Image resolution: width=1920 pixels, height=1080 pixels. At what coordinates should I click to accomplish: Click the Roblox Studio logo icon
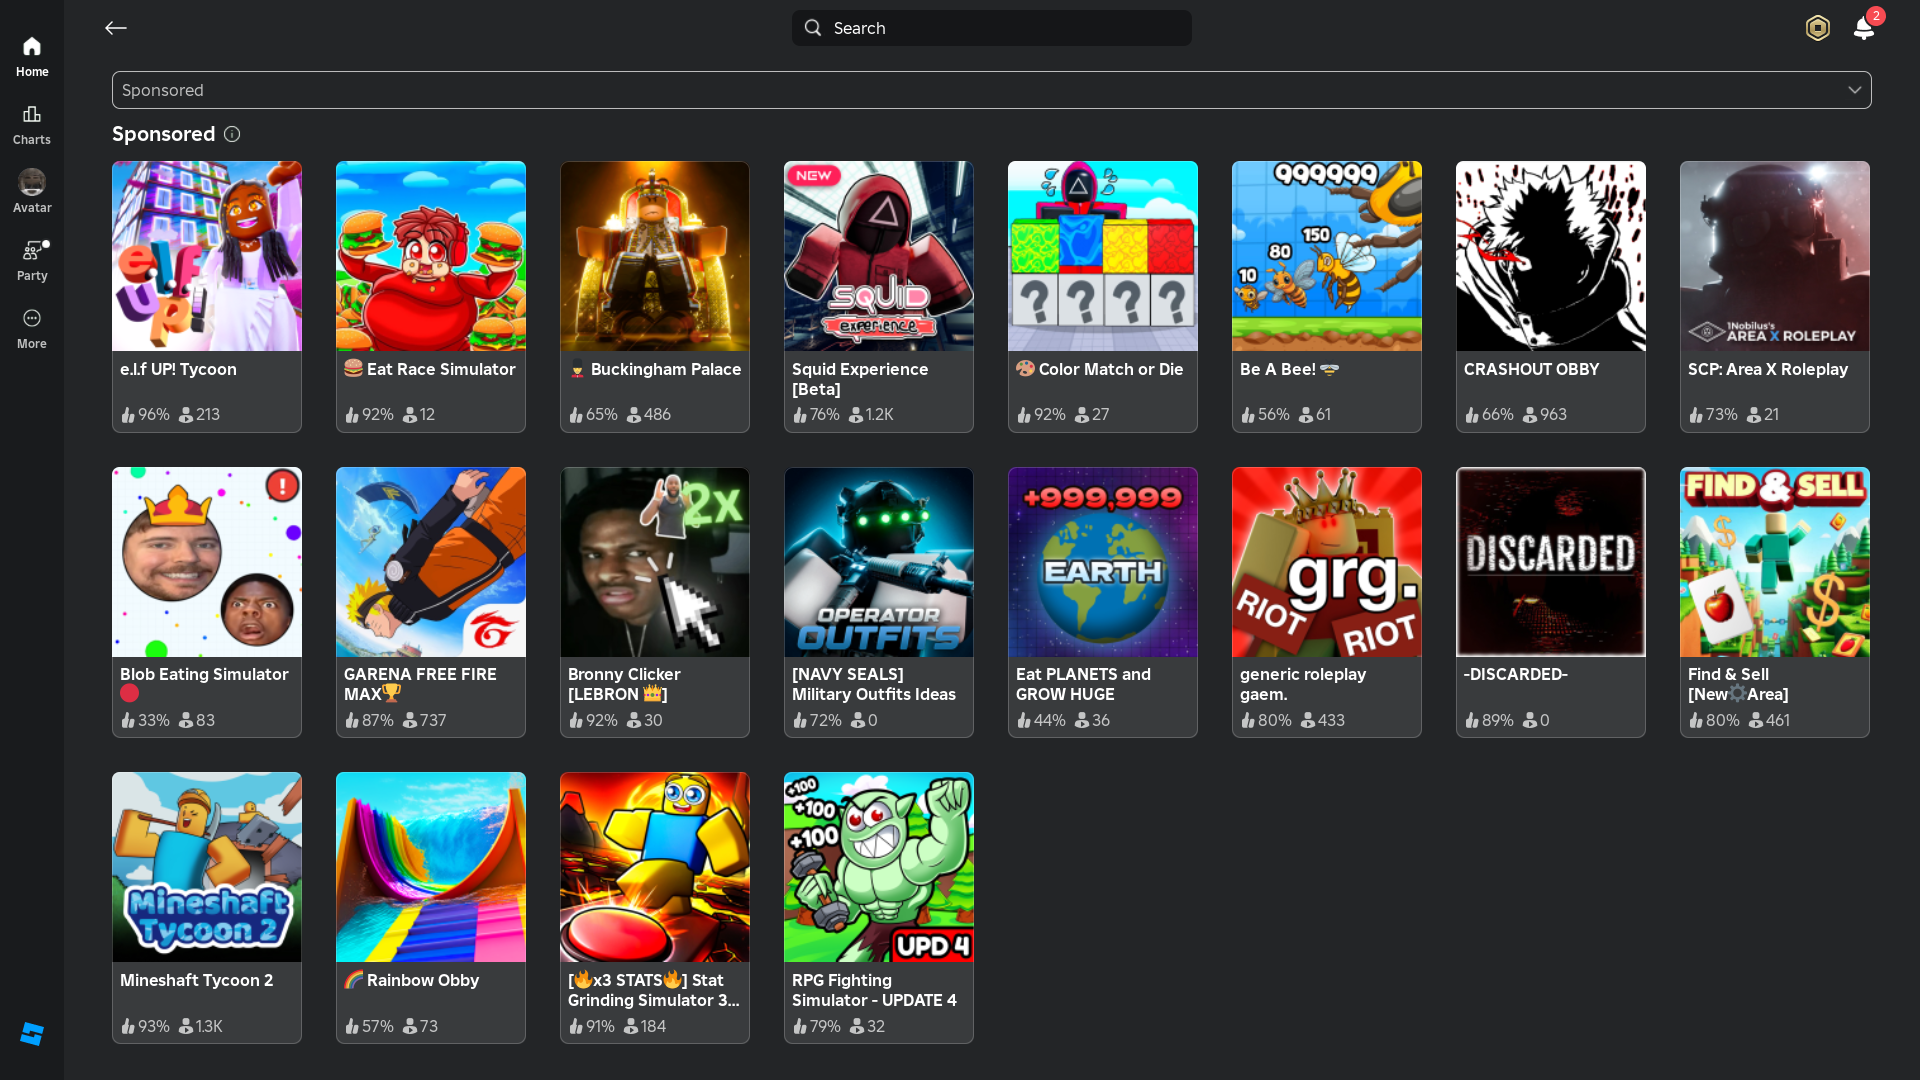pos(32,1034)
